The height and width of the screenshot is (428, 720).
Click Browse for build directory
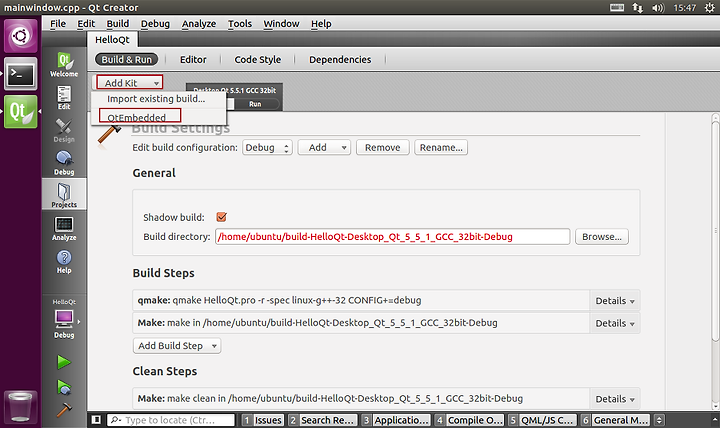coord(602,237)
